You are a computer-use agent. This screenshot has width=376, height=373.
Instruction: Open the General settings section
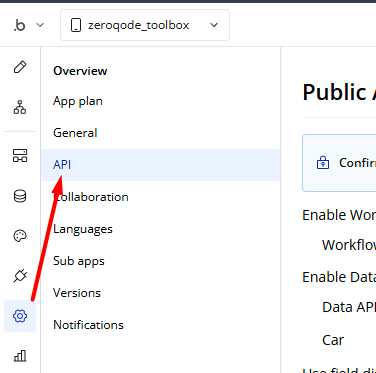[x=75, y=133]
